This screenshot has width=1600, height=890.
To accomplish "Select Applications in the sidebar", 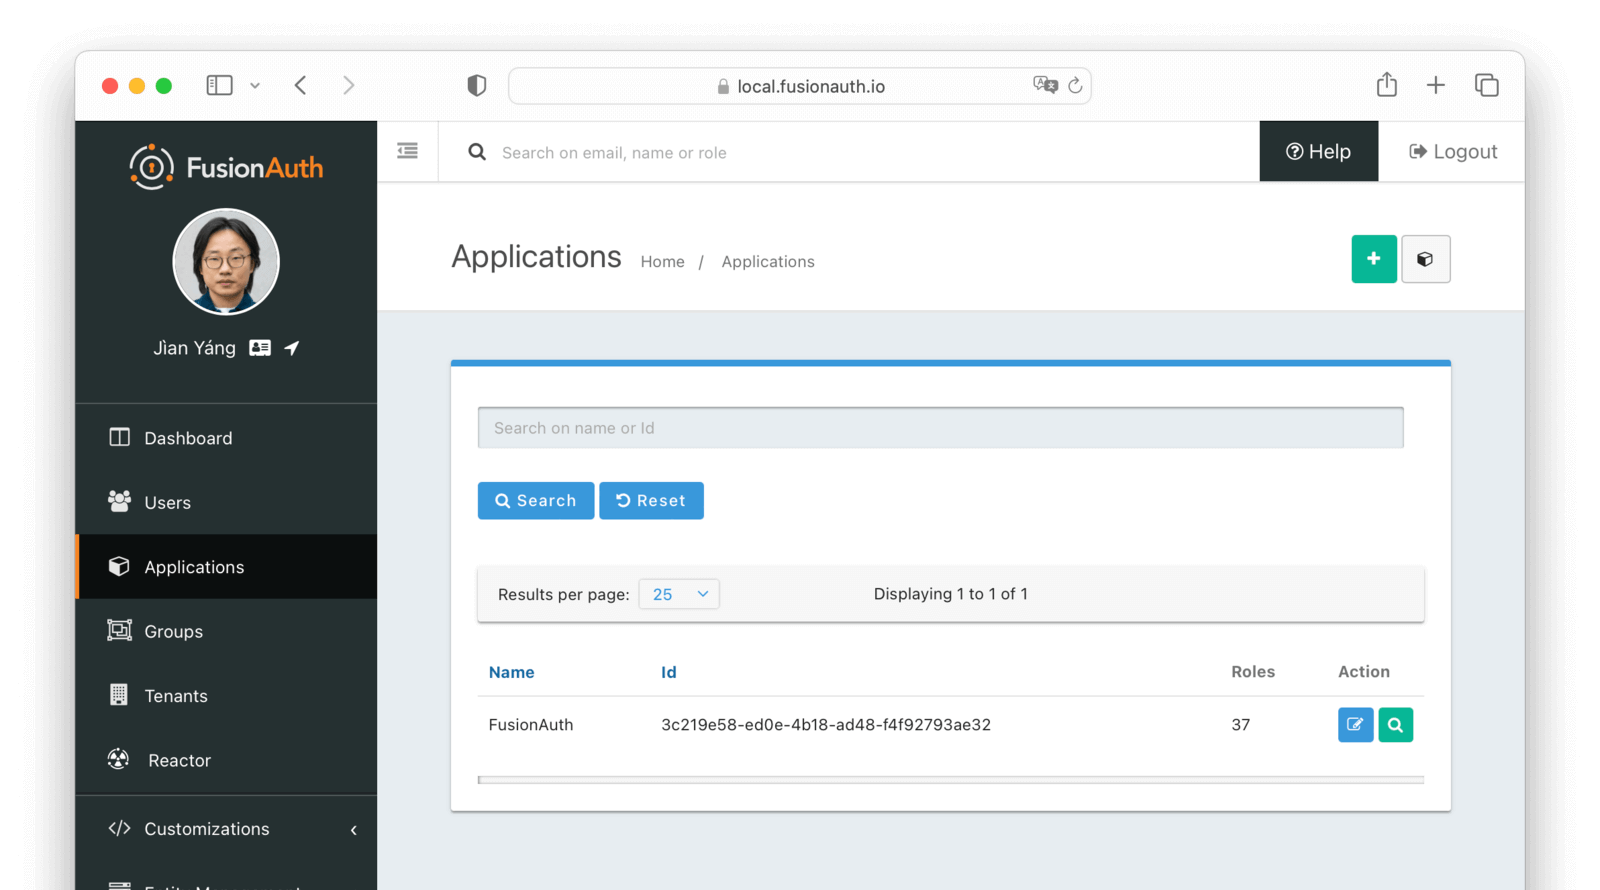I will (x=226, y=567).
